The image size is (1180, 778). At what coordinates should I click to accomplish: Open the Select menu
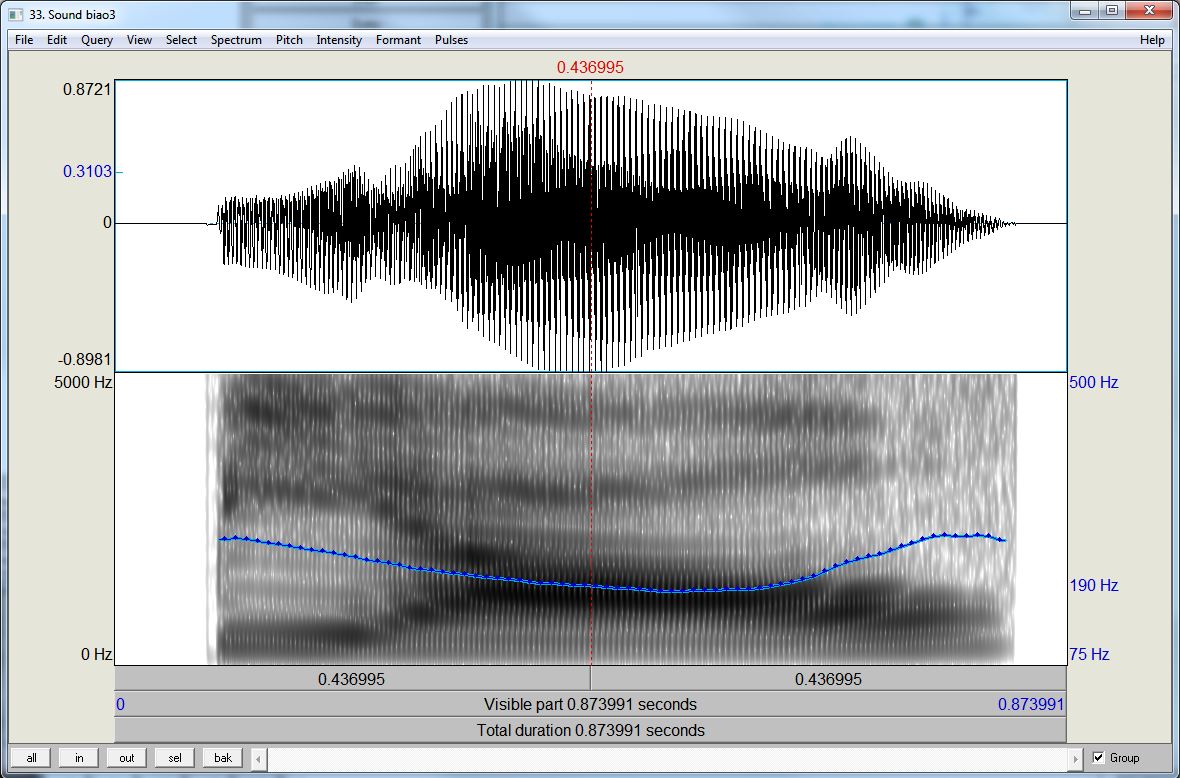[181, 40]
